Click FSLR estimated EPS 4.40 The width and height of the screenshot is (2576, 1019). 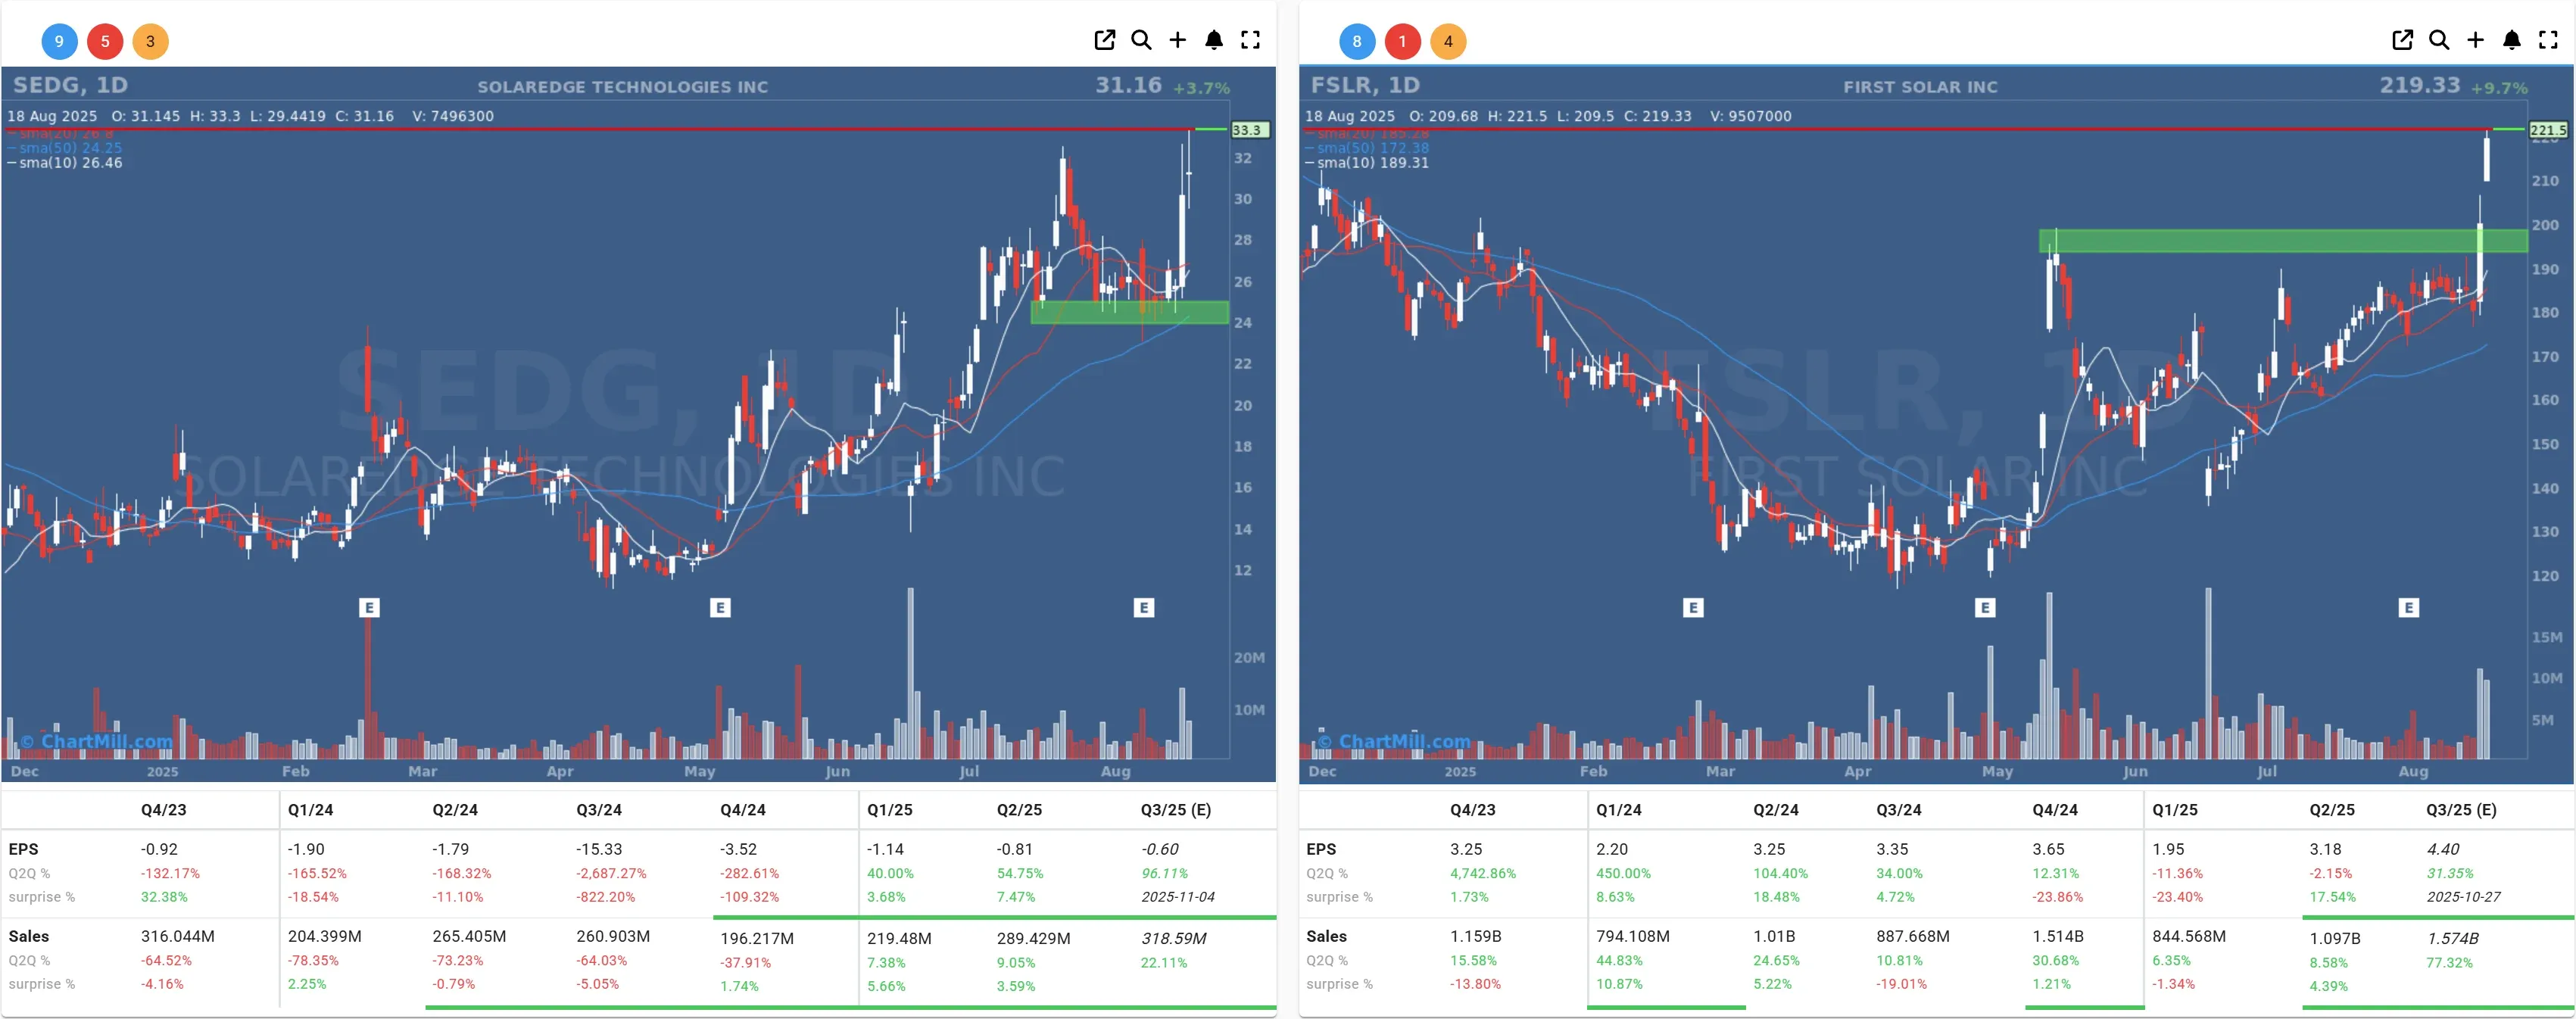[x=2443, y=849]
